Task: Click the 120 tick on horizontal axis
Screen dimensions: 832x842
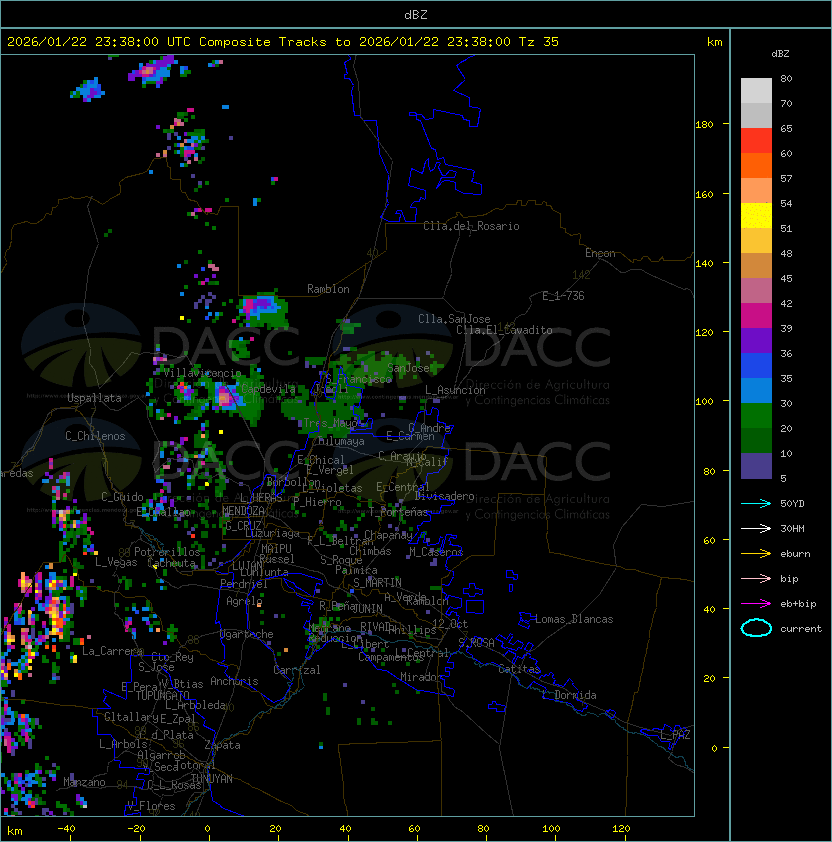Action: click(621, 829)
